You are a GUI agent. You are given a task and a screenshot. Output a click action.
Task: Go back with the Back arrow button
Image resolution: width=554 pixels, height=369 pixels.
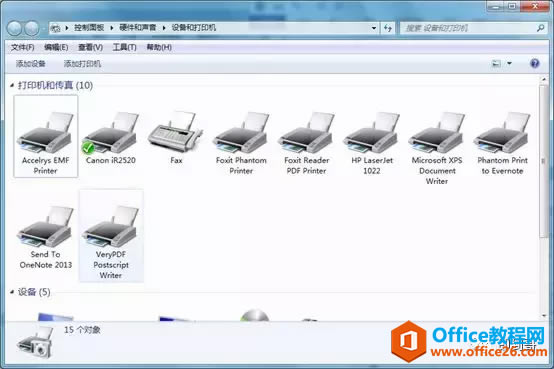pyautogui.click(x=14, y=28)
